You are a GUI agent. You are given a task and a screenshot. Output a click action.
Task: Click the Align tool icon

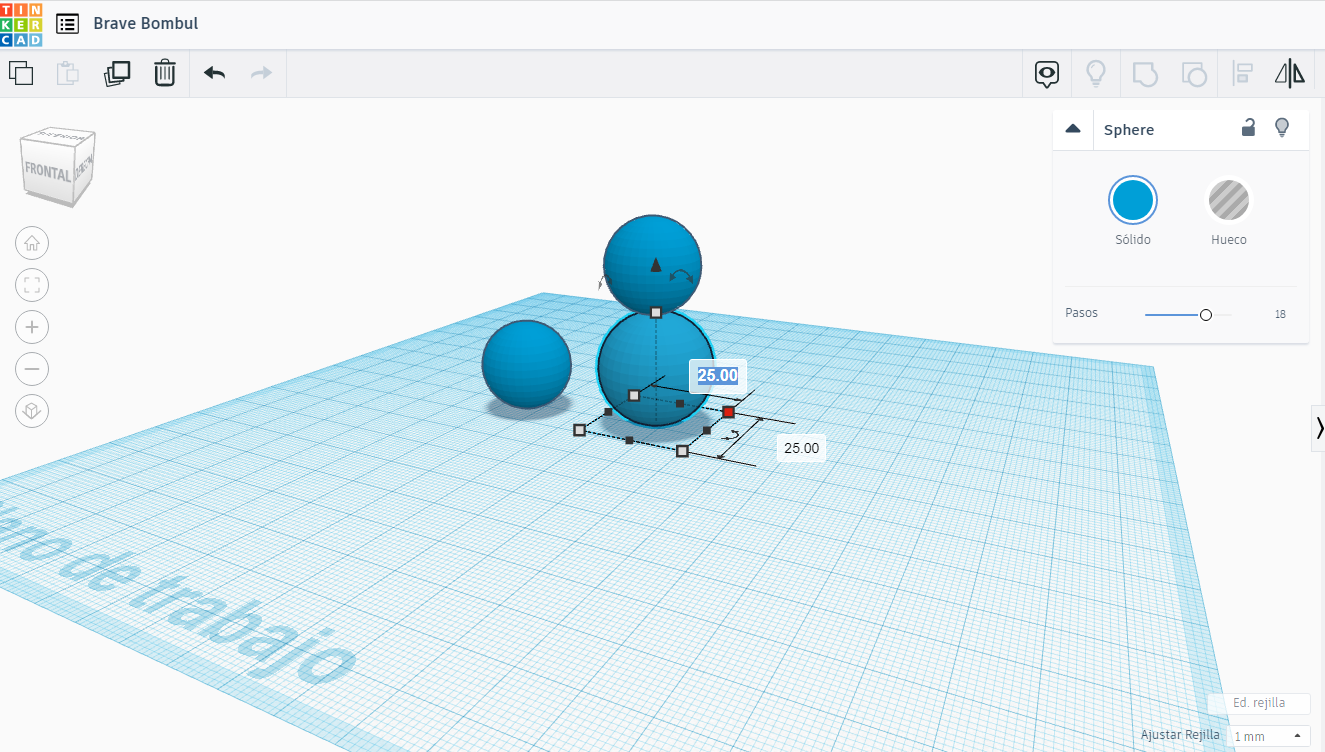pos(1243,73)
